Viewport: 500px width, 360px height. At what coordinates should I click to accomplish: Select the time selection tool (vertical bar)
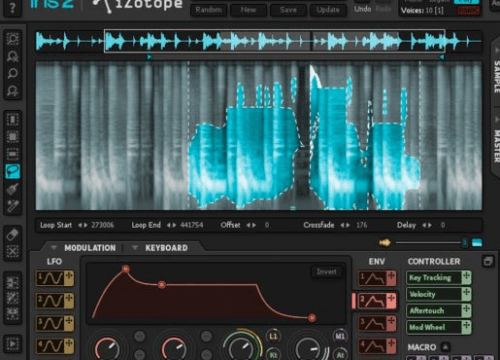[x=13, y=119]
